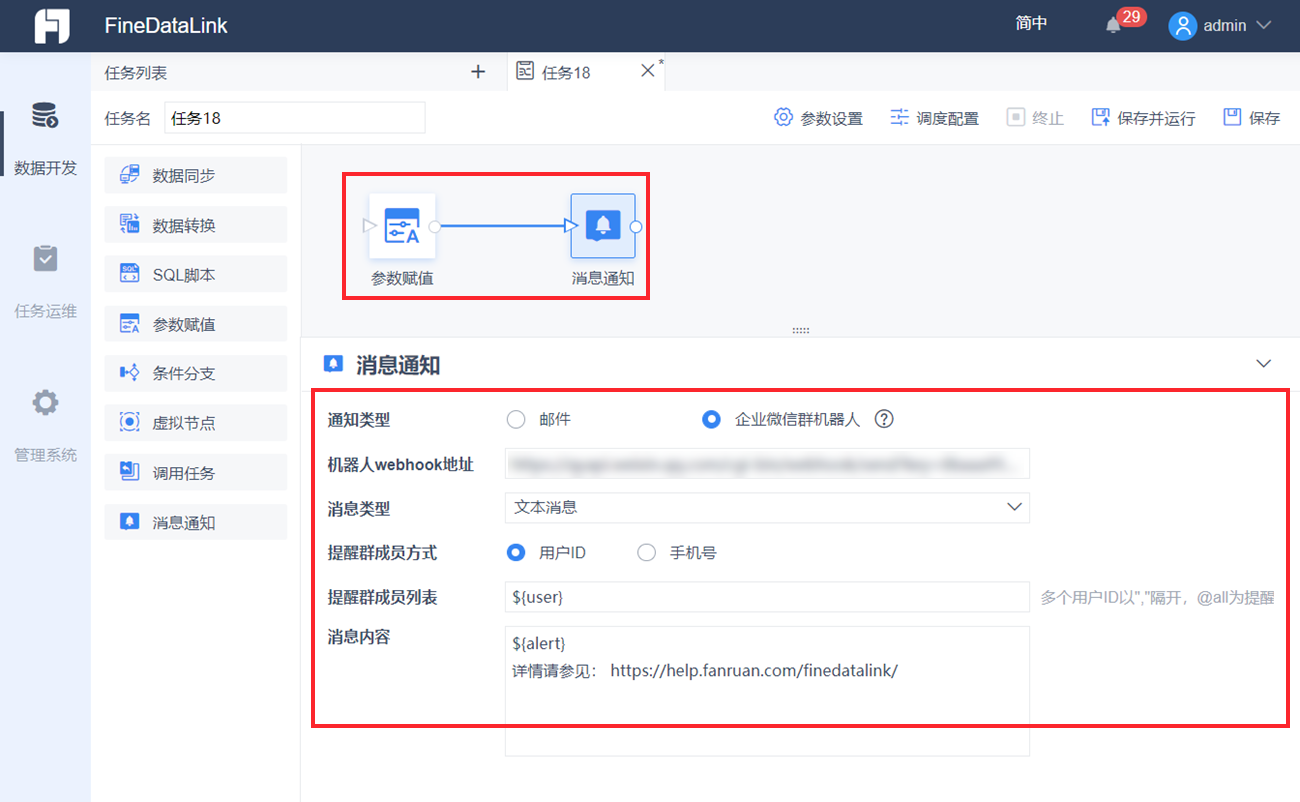Click the 任务名 input field containing 任务18
This screenshot has height=802, width=1300.
[x=295, y=117]
